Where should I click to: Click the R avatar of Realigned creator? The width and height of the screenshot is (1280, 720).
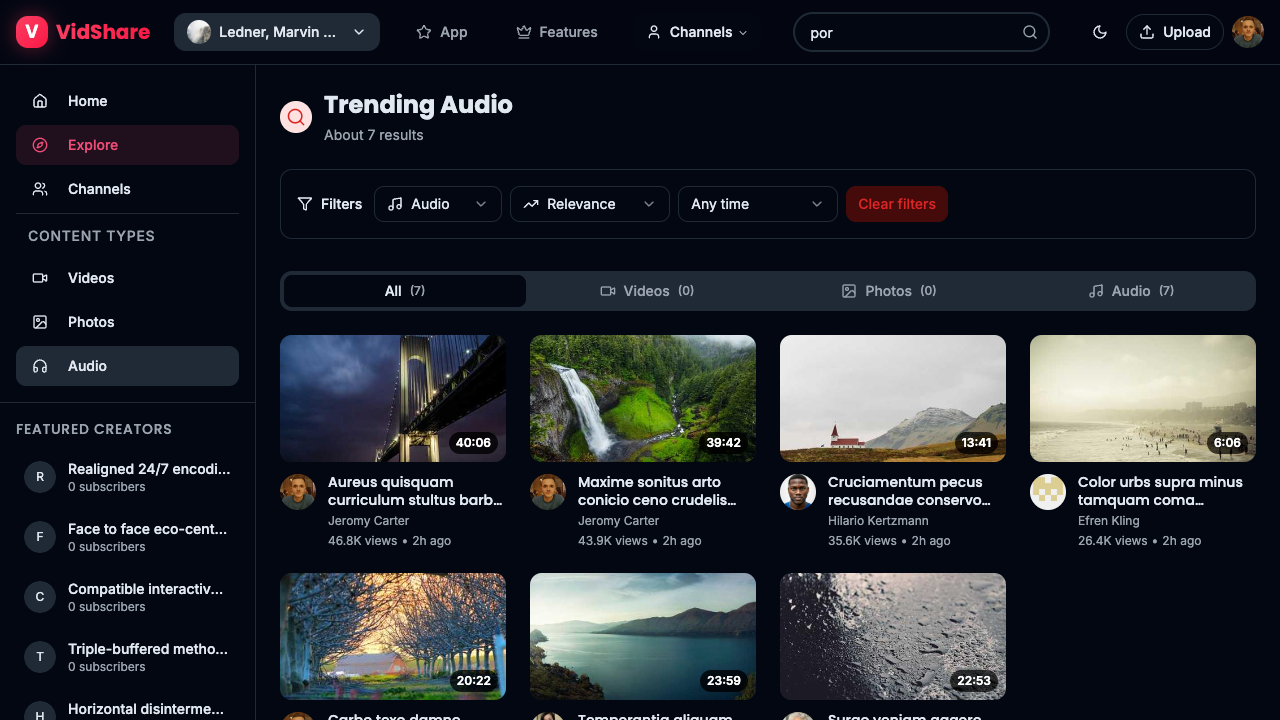[x=40, y=477]
